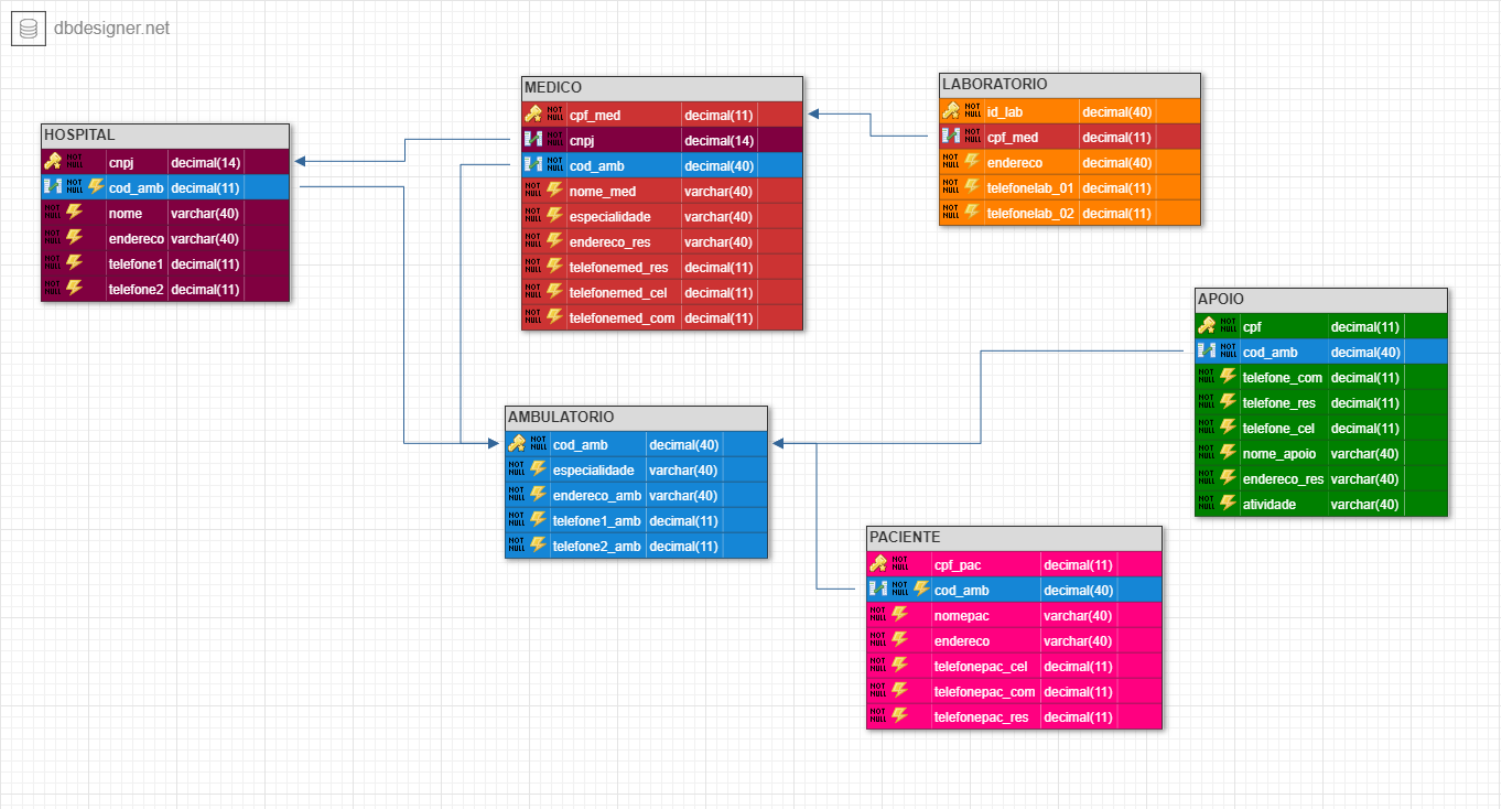Click the key icon in AMBULATORIO cod_amb row
This screenshot has height=809, width=1501.
(517, 444)
